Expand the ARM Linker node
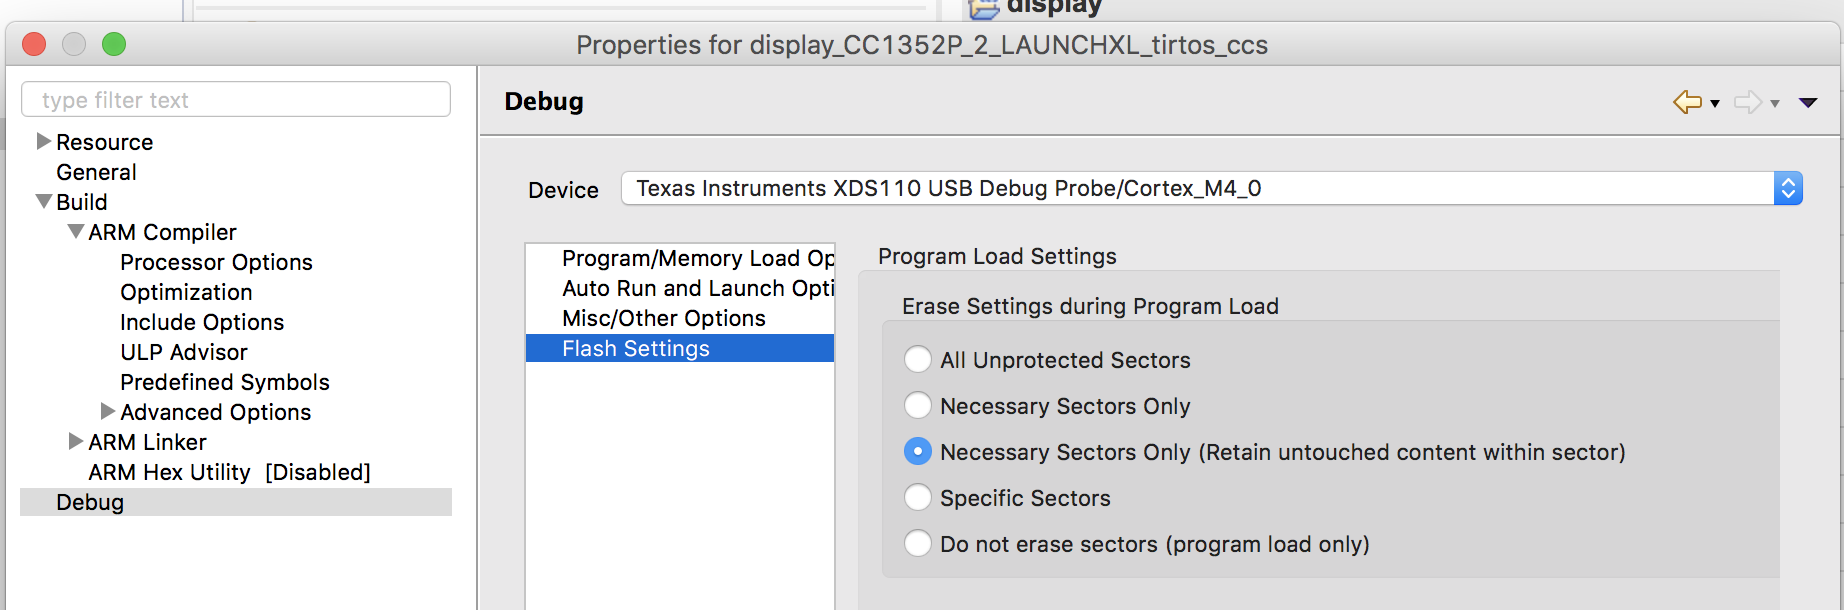The image size is (1844, 610). pos(76,441)
